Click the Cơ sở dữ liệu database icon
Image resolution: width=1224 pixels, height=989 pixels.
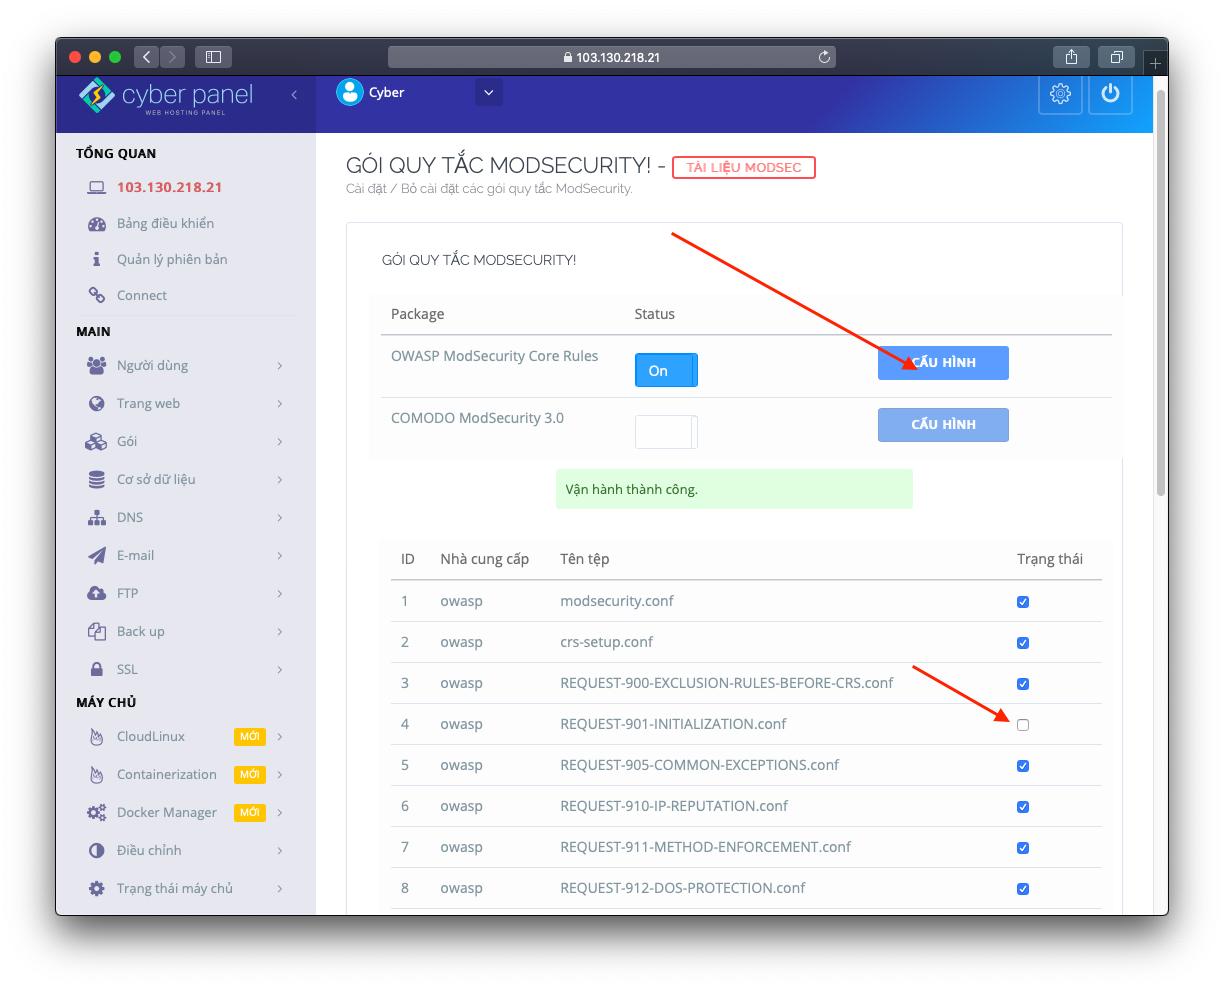(x=97, y=480)
